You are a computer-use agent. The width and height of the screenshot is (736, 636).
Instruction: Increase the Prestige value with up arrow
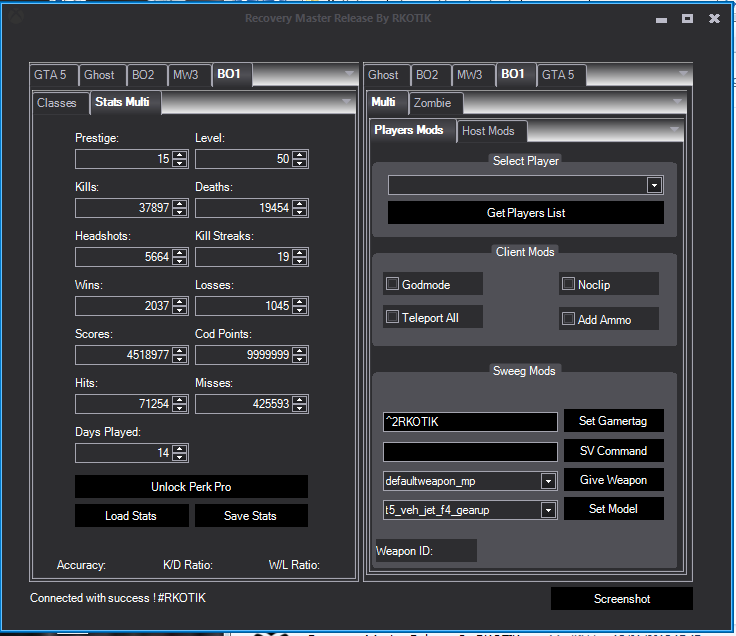point(179,155)
